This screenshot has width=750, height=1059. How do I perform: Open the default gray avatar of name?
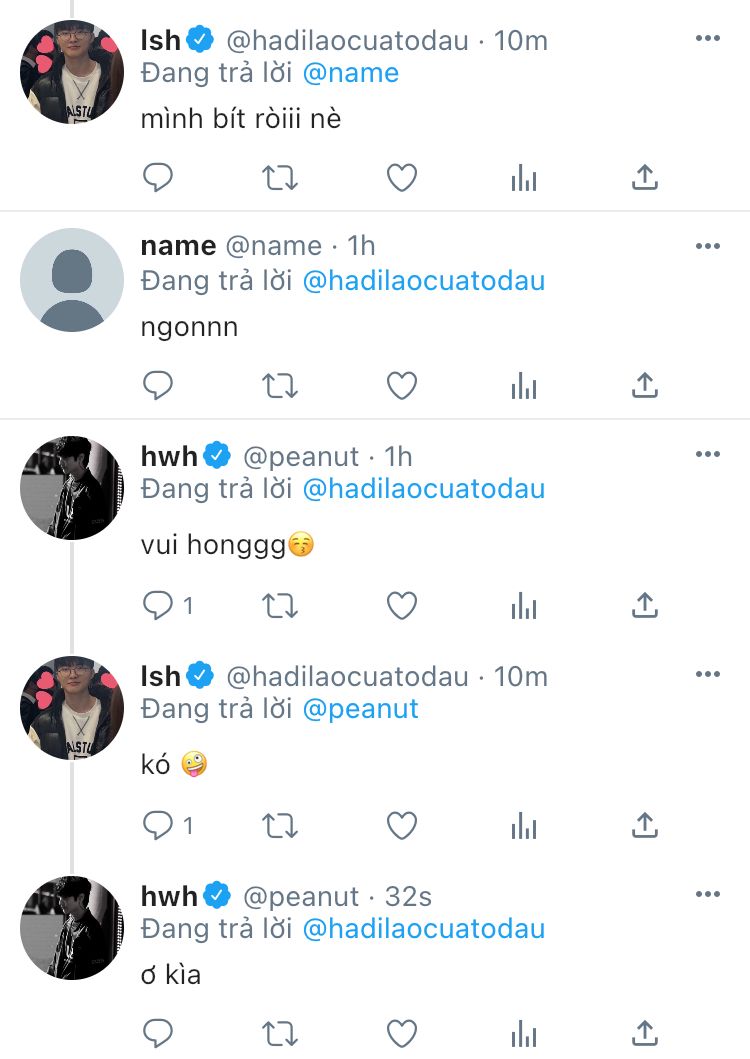(x=72, y=280)
